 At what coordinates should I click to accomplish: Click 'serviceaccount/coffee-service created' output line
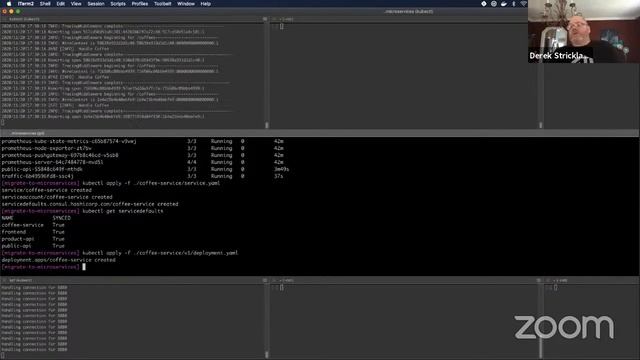pos(57,197)
